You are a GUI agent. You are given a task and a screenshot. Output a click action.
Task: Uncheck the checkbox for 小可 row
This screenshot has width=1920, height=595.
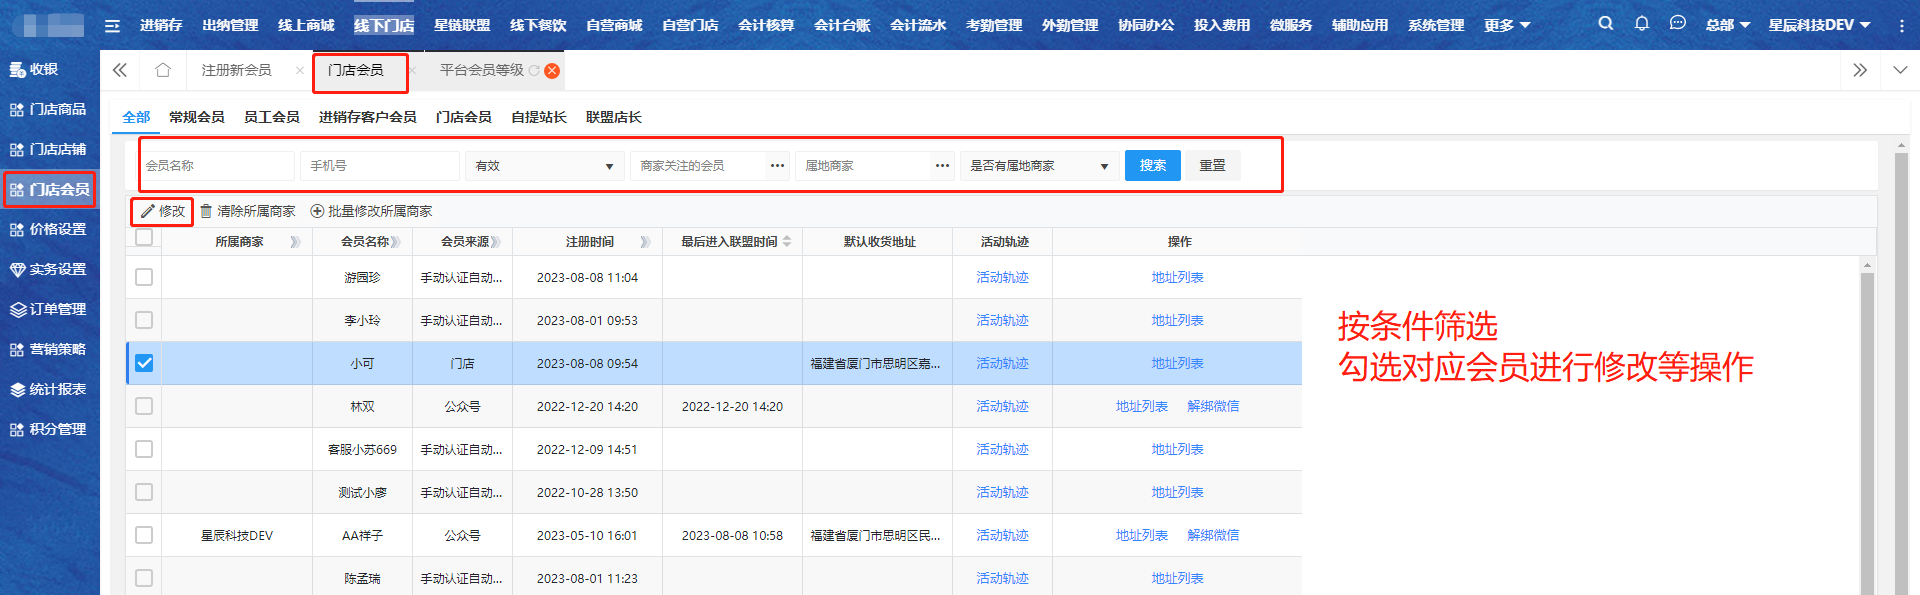click(x=144, y=363)
